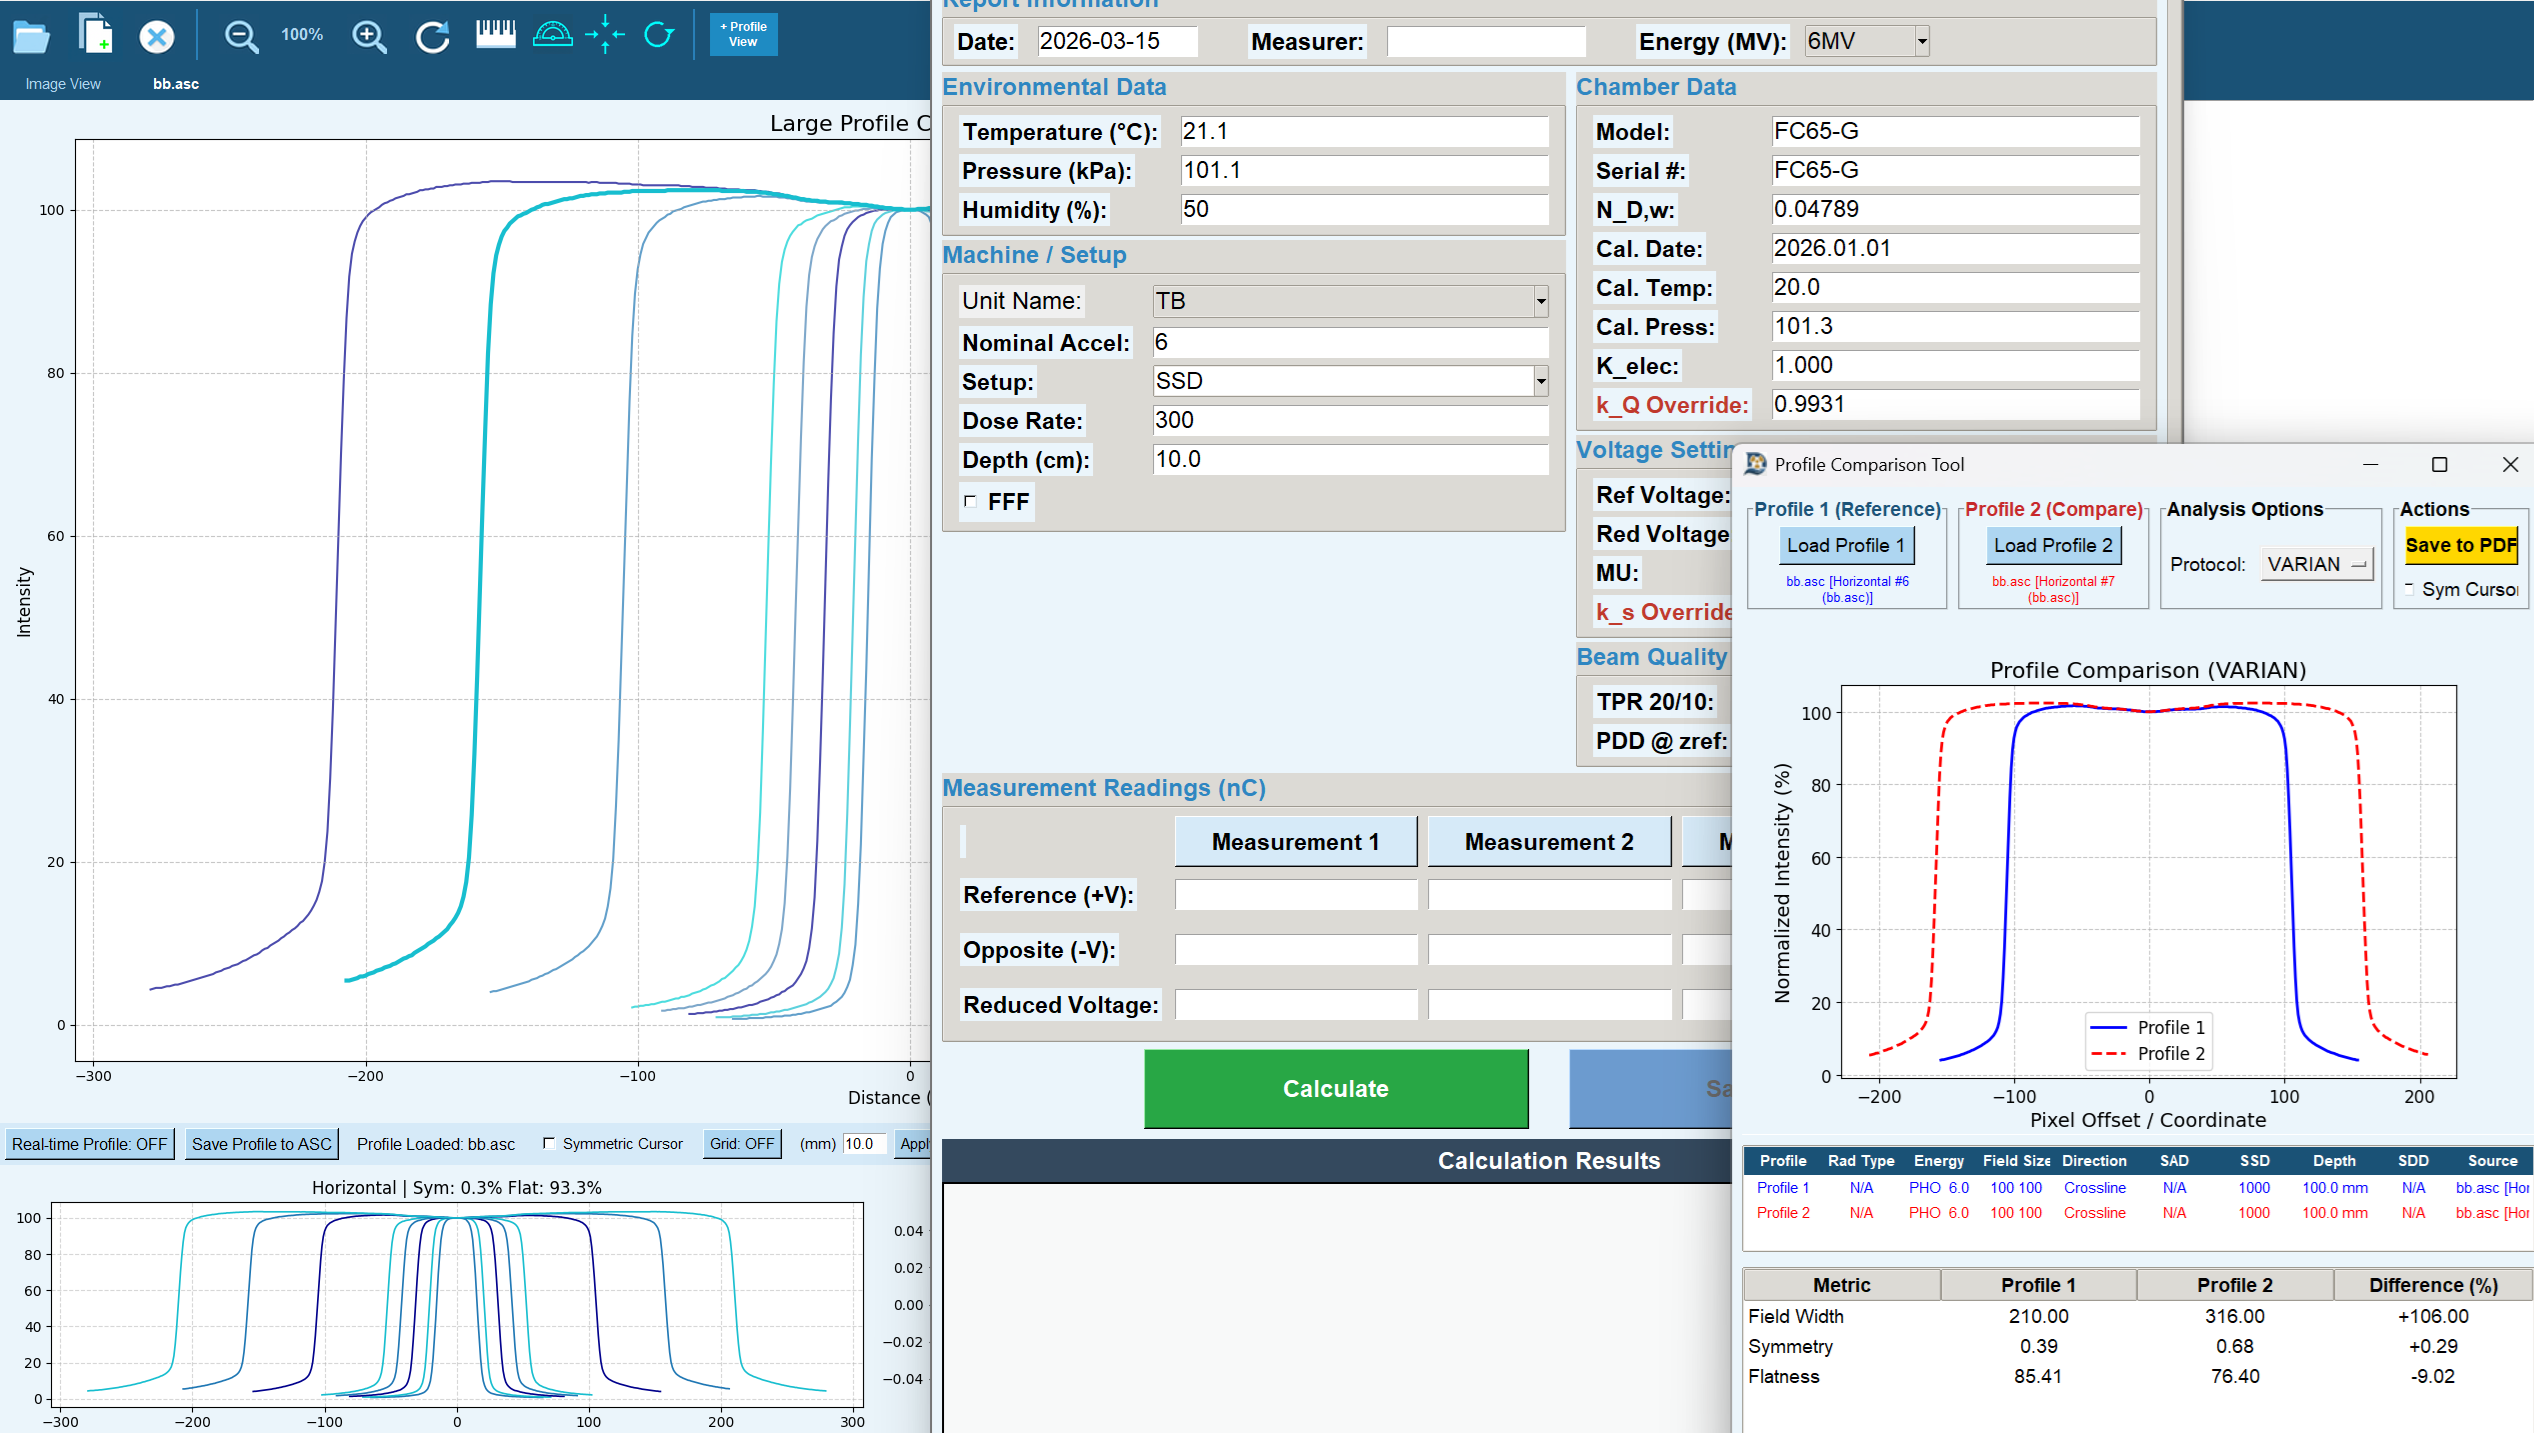Image resolution: width=2534 pixels, height=1433 pixels.
Task: Click the Measurement 1 column header button
Action: (x=1295, y=842)
